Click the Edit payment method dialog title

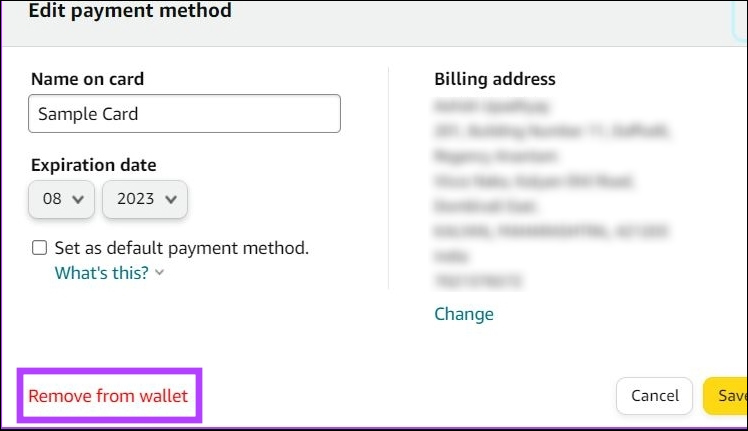pos(130,12)
